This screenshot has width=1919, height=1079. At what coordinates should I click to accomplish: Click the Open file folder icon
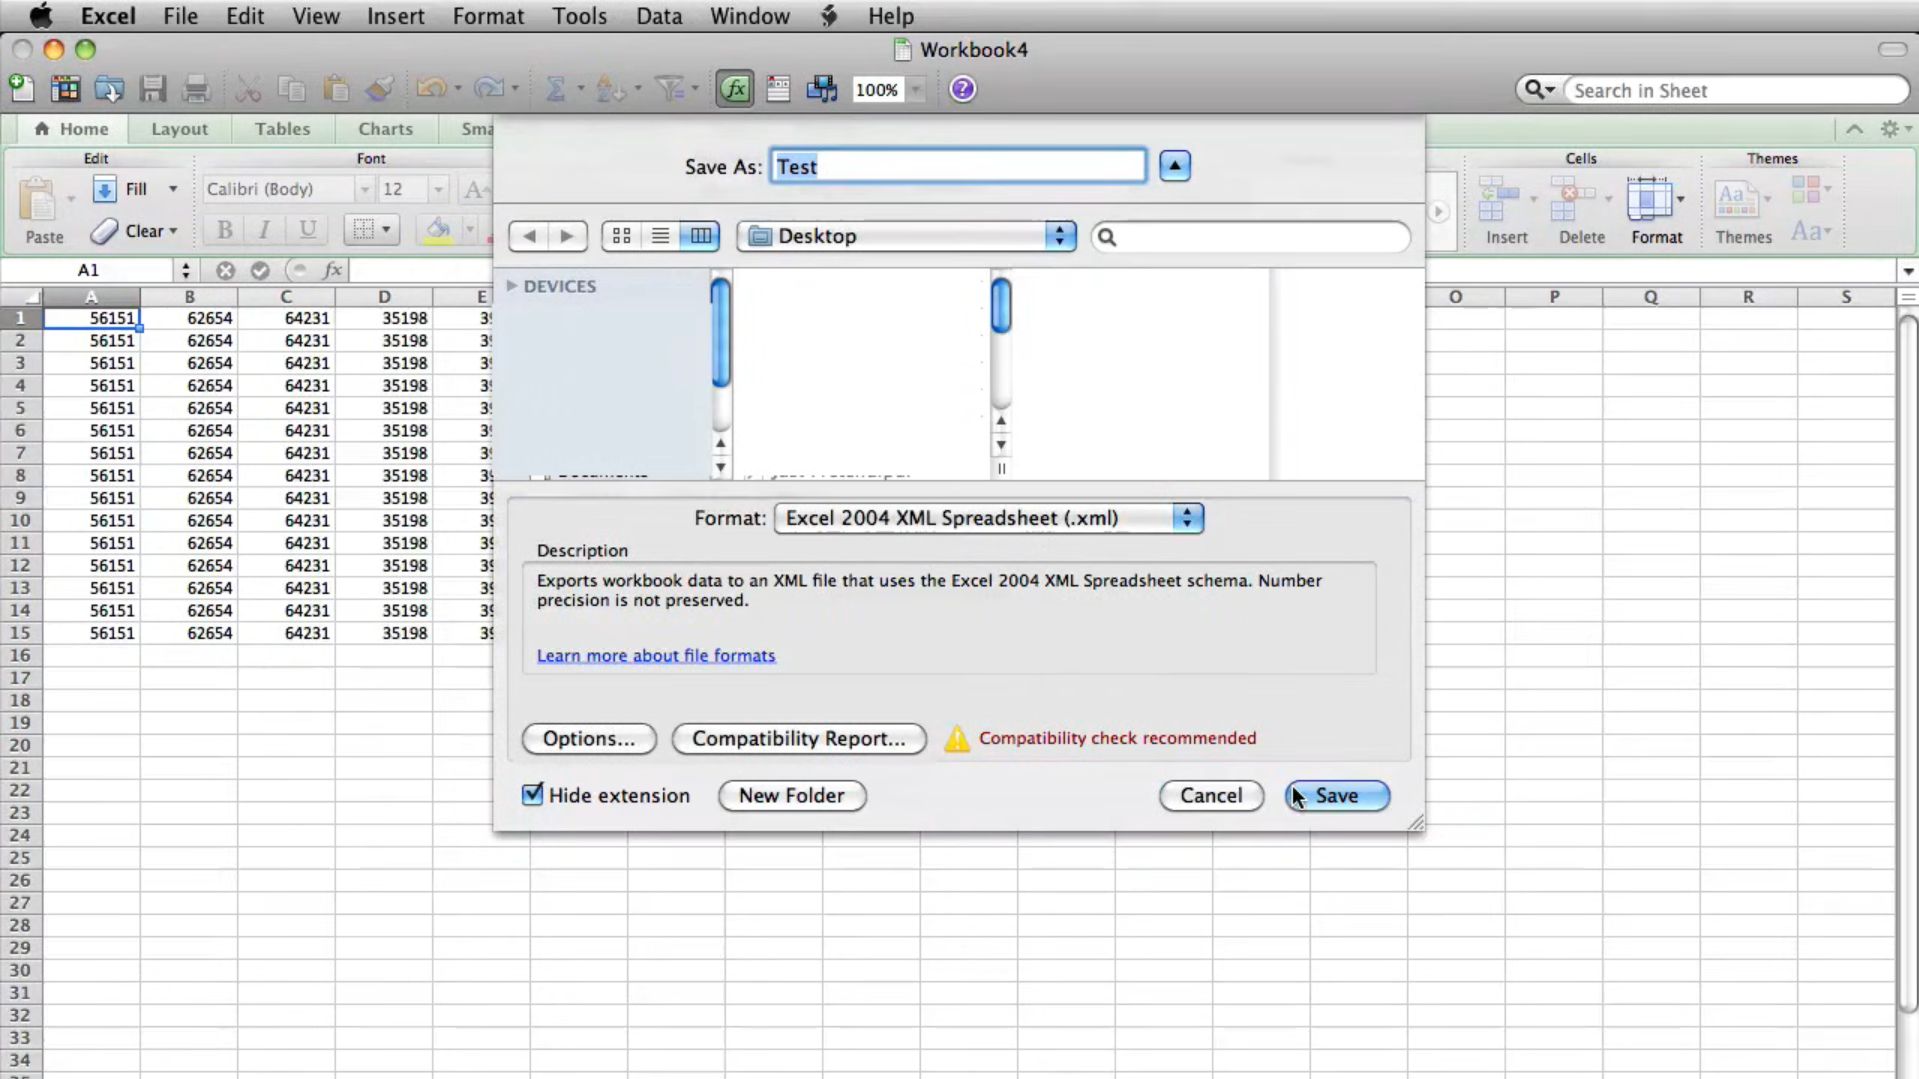[x=109, y=89]
